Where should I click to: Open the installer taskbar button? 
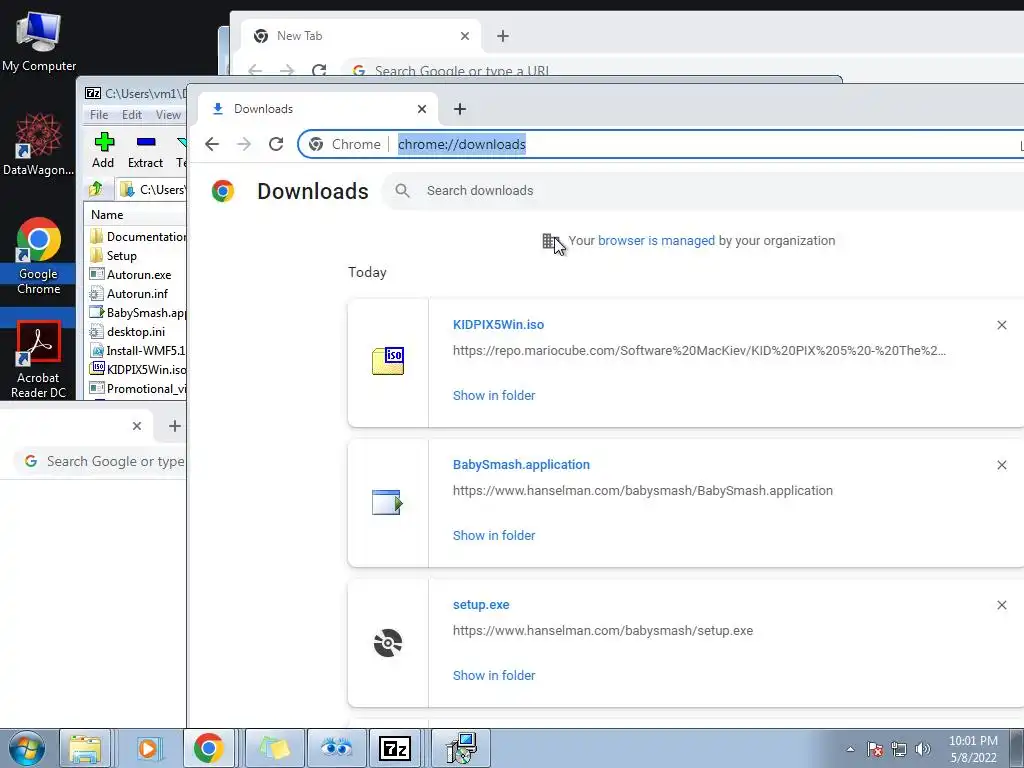click(x=461, y=748)
